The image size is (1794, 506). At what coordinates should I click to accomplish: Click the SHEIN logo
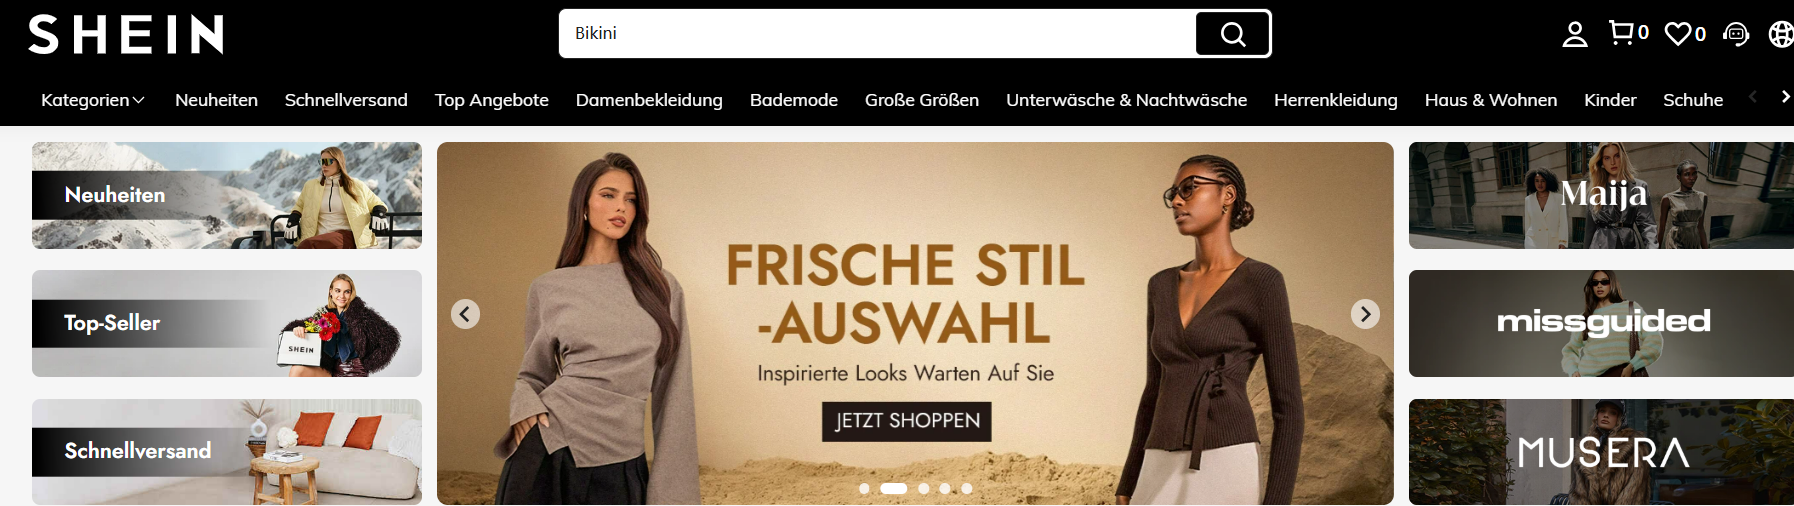click(126, 34)
